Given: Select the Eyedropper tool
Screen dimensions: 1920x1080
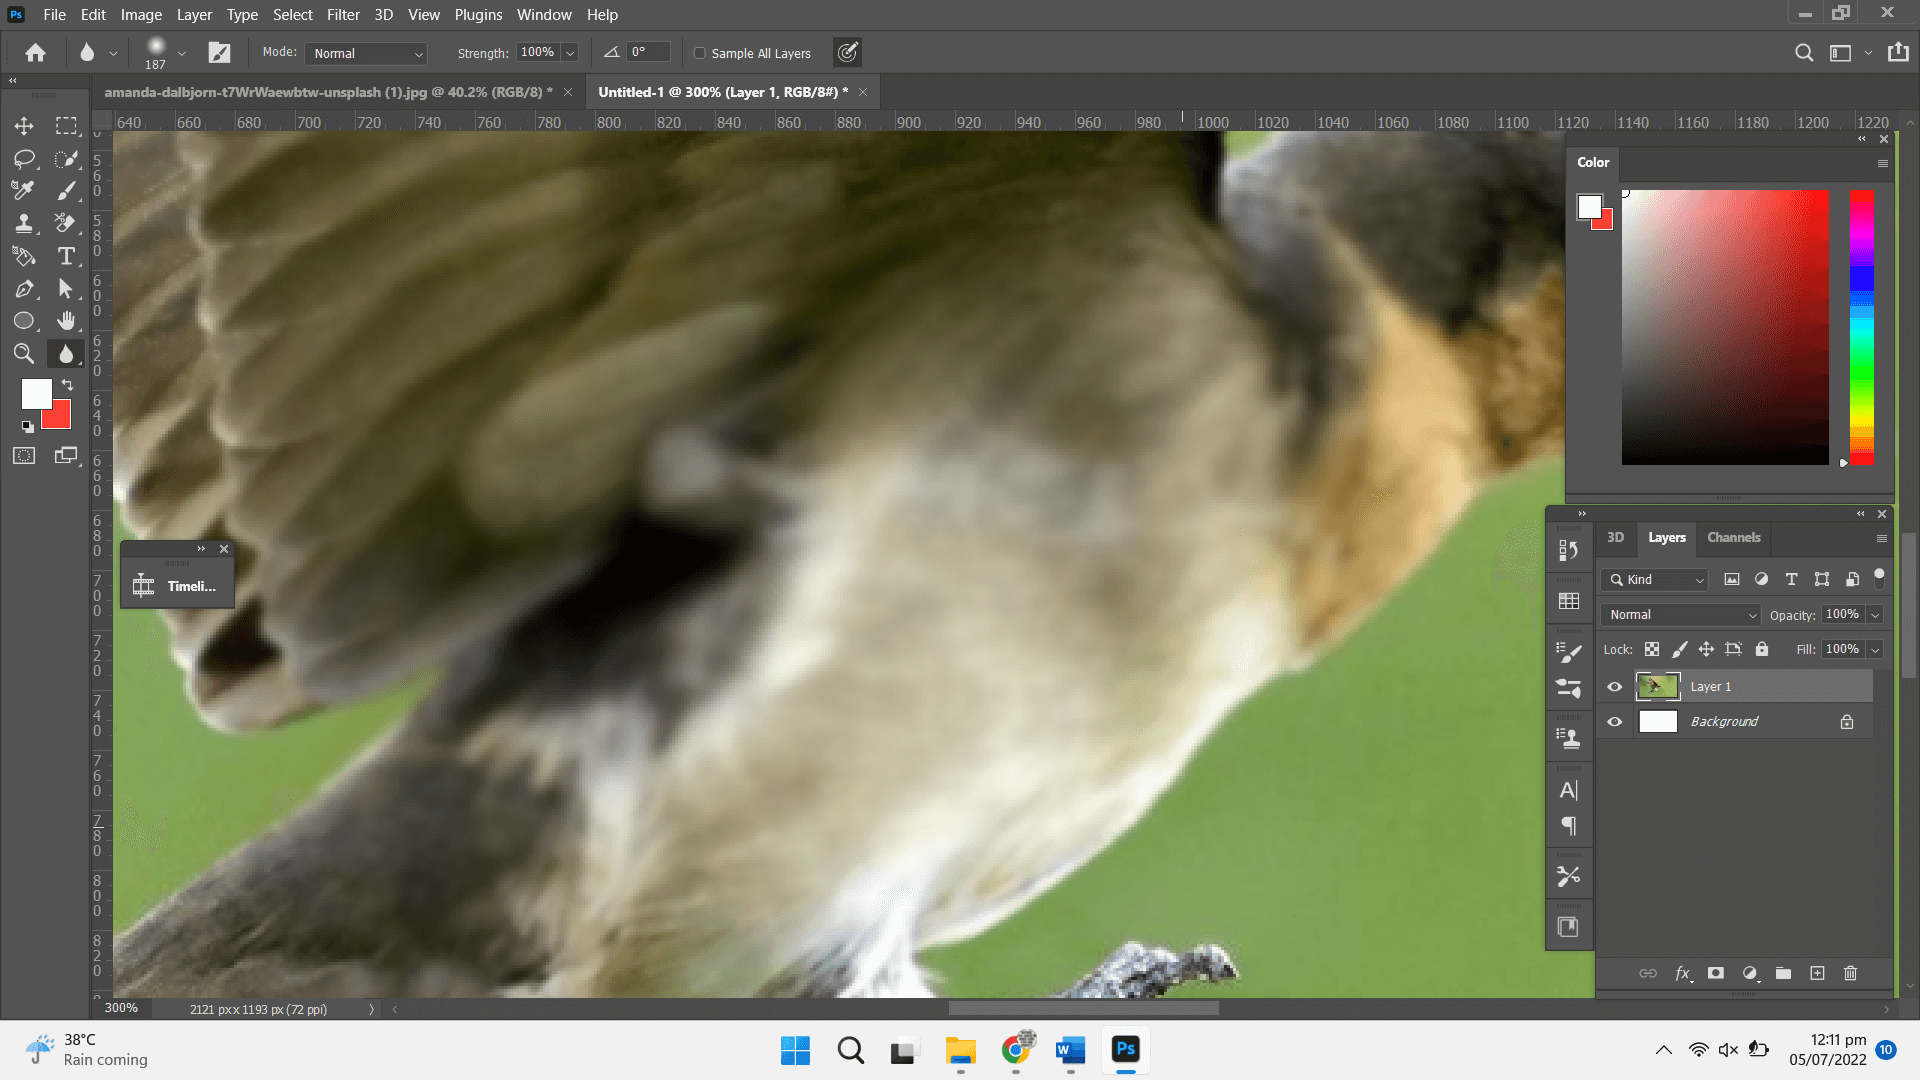Looking at the screenshot, I should tap(24, 190).
